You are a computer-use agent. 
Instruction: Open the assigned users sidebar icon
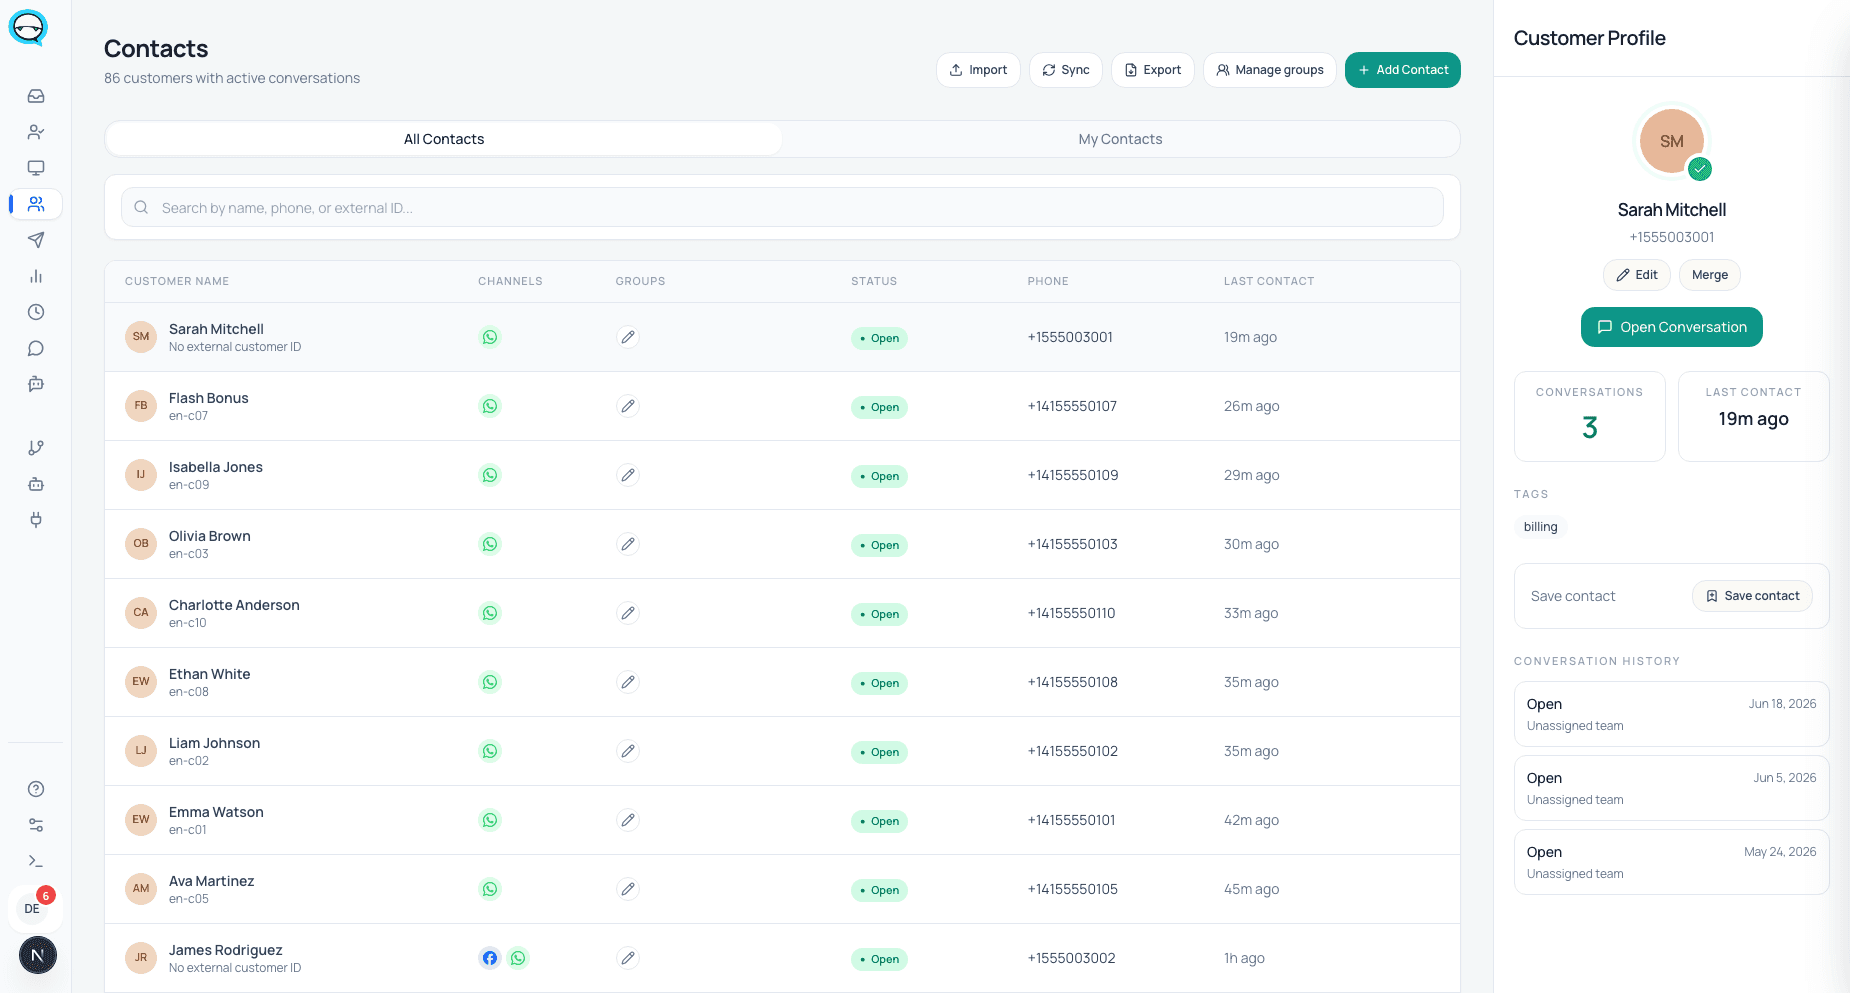coord(36,132)
